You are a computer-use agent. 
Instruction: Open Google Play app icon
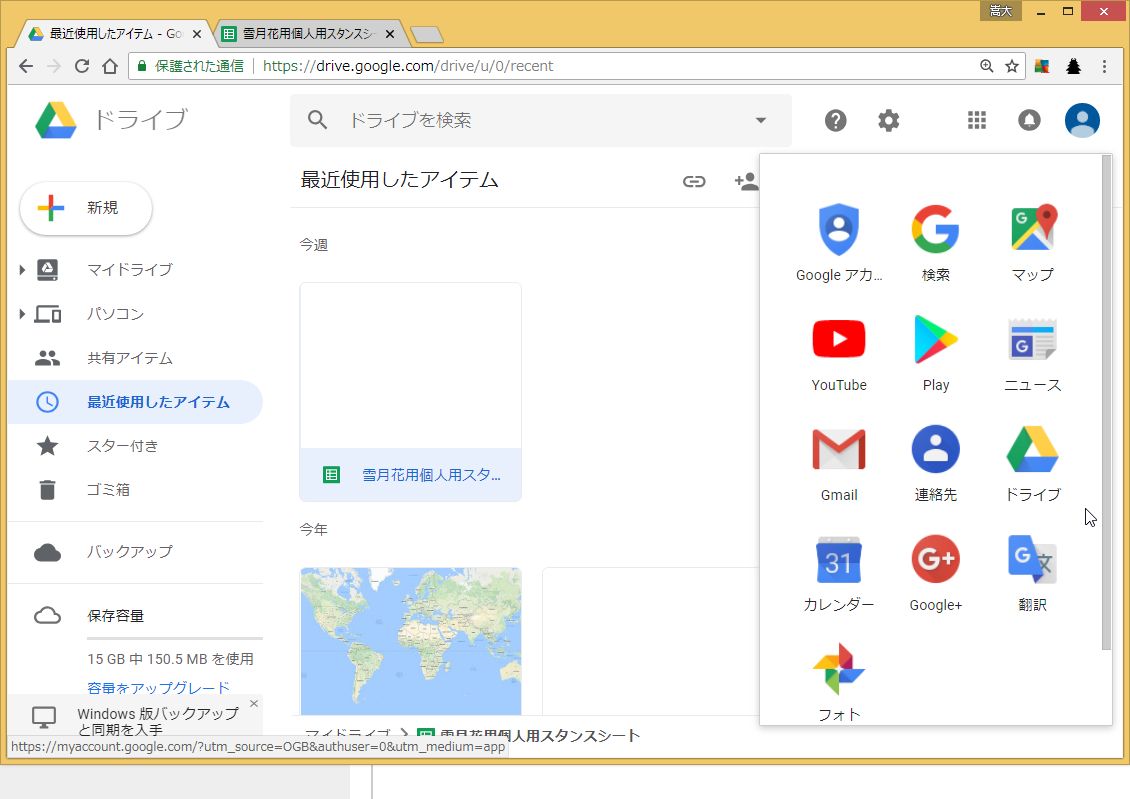pos(935,353)
